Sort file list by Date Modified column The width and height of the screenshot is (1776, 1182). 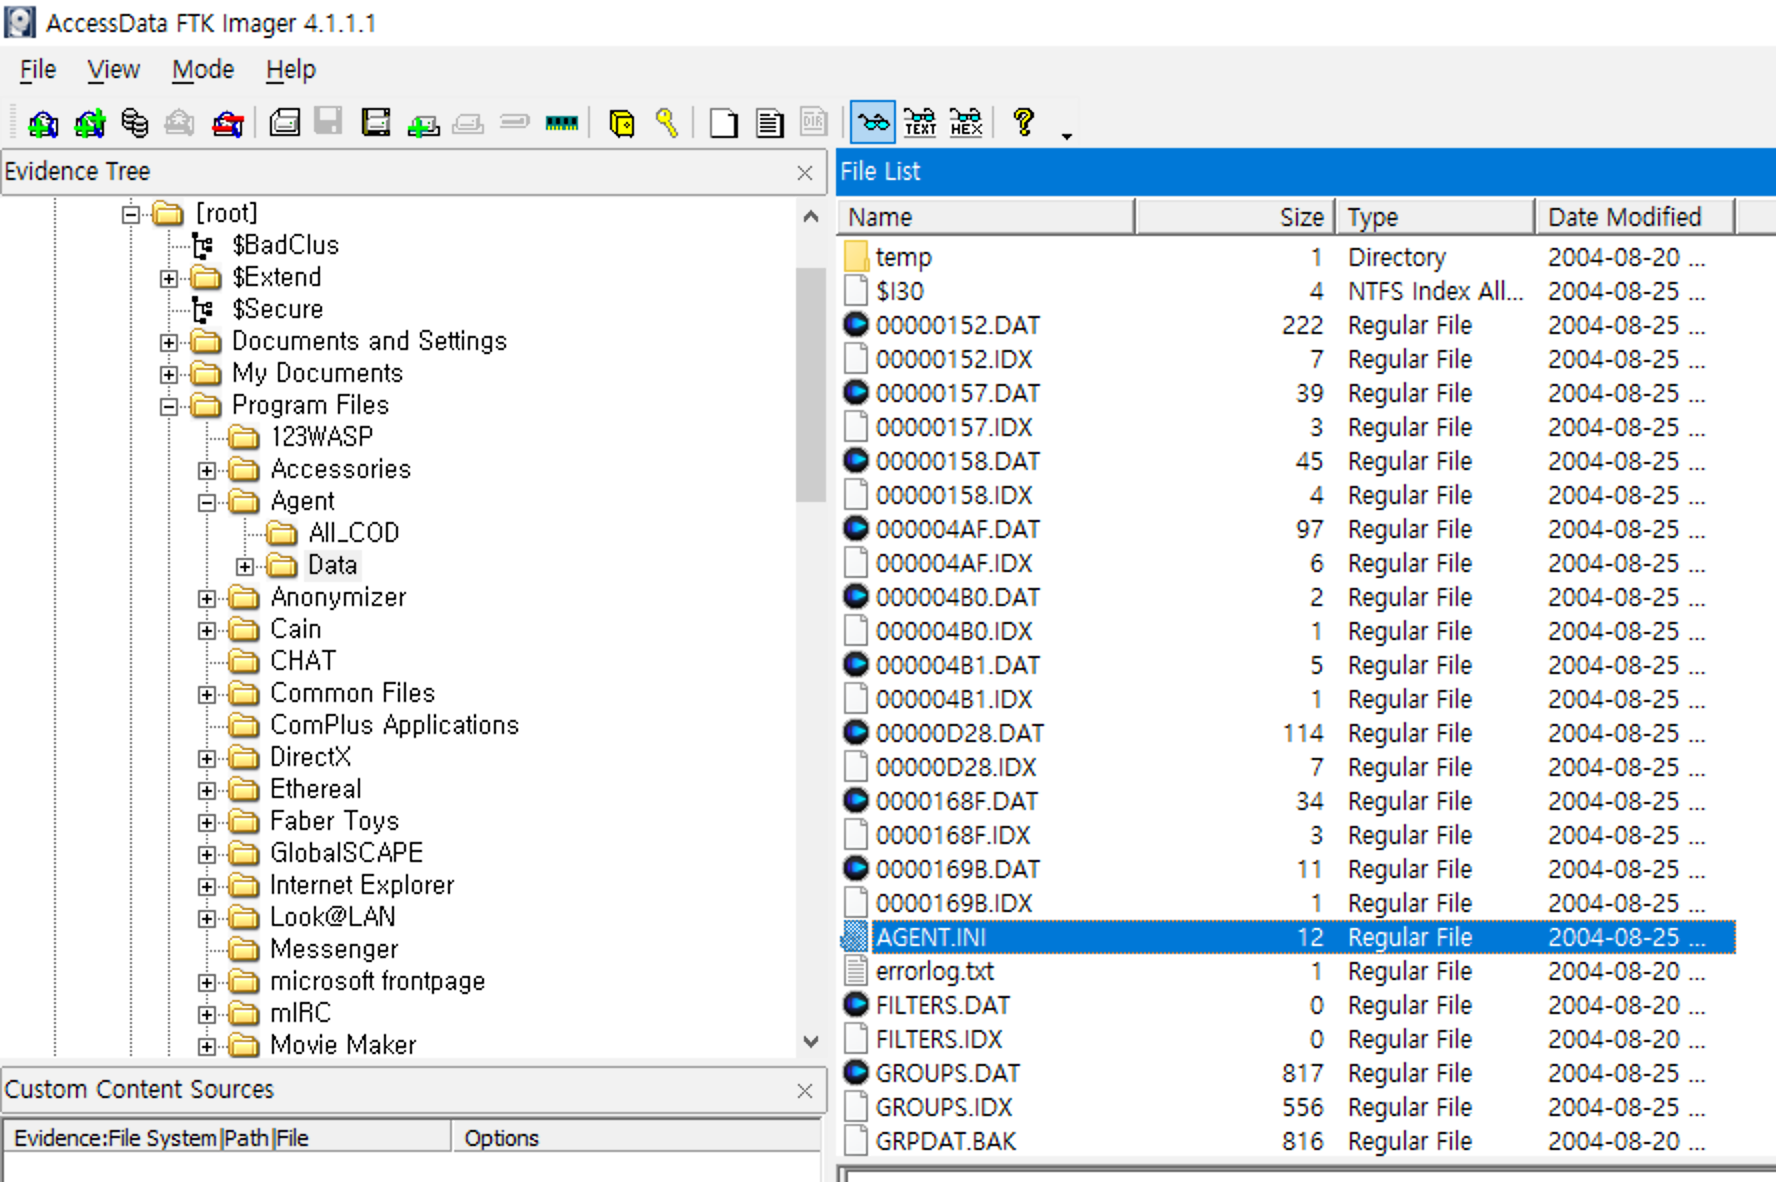[1635, 217]
